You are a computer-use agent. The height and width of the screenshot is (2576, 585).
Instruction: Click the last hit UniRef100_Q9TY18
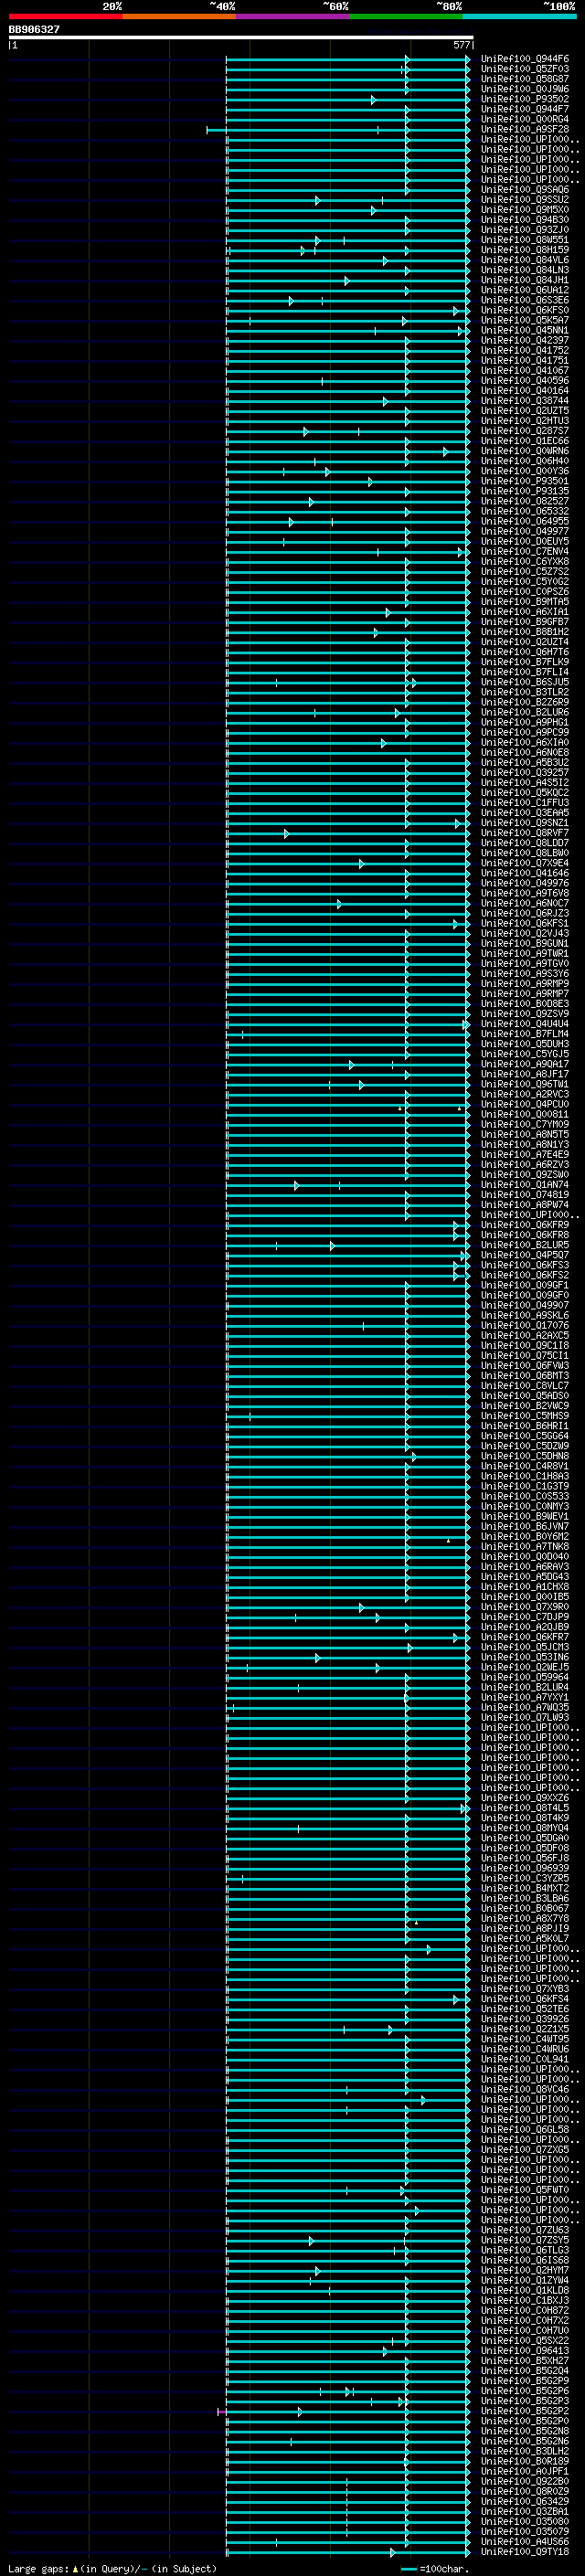pyautogui.click(x=525, y=2551)
